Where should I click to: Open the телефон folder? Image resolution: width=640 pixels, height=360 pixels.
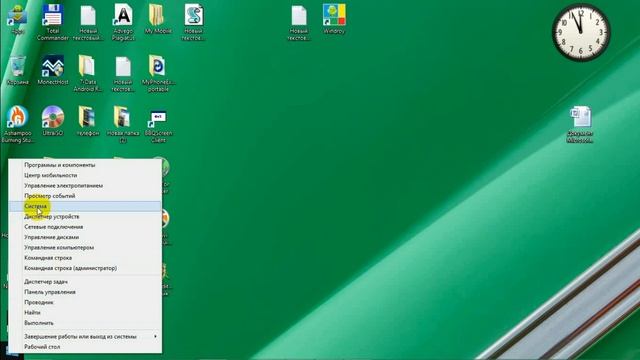(x=87, y=121)
